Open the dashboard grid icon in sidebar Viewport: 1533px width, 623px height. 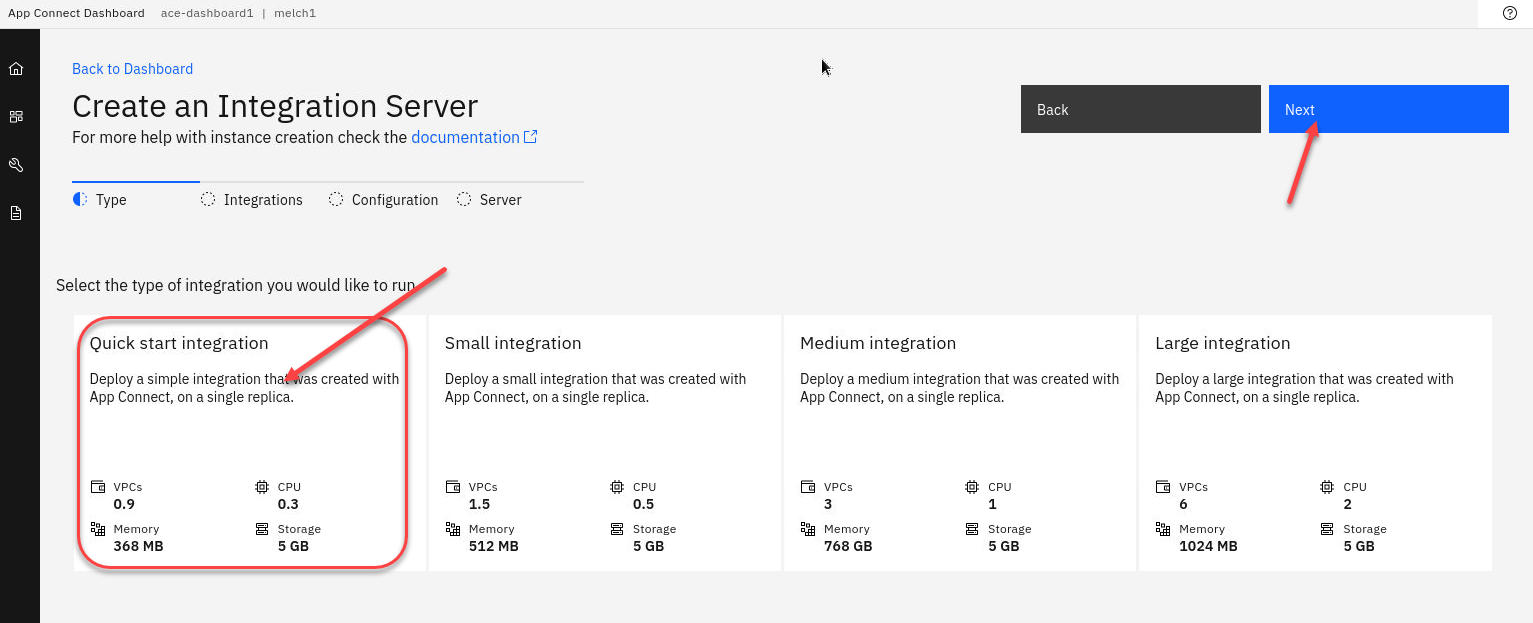(x=16, y=117)
